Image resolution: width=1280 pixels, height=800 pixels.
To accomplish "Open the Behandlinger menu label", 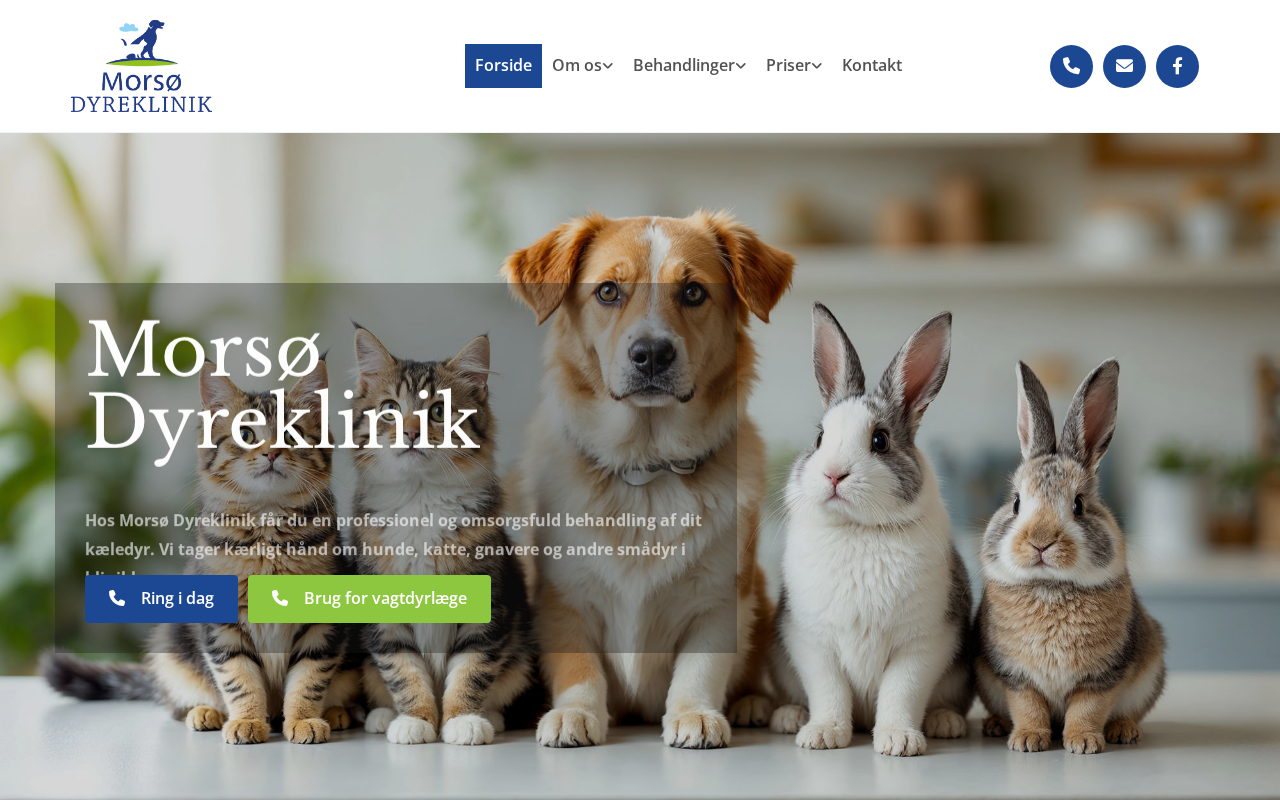I will tap(684, 66).
